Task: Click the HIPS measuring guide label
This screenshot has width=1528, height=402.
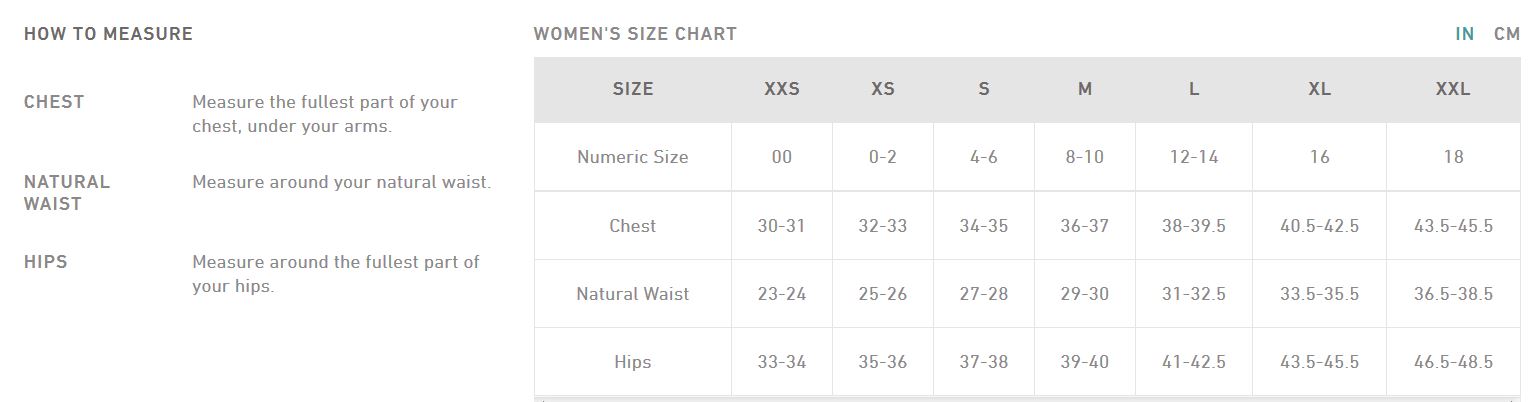Action: (x=45, y=262)
